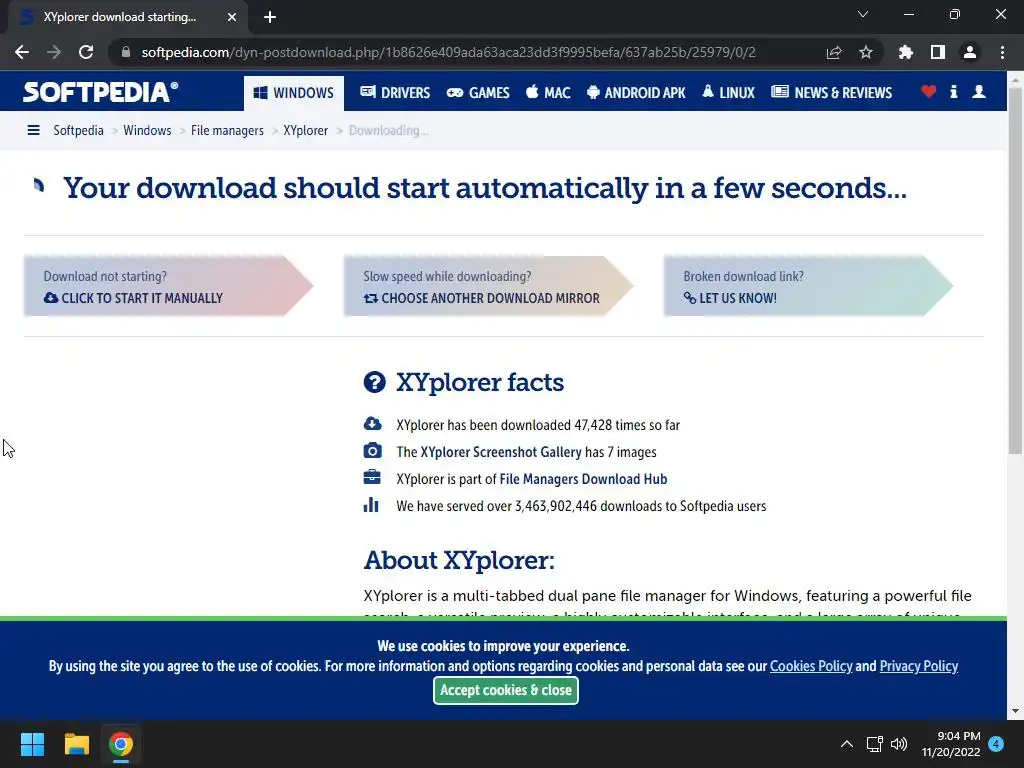
Task: Open the hamburger menu beside breadcrumbs
Action: tap(33, 131)
